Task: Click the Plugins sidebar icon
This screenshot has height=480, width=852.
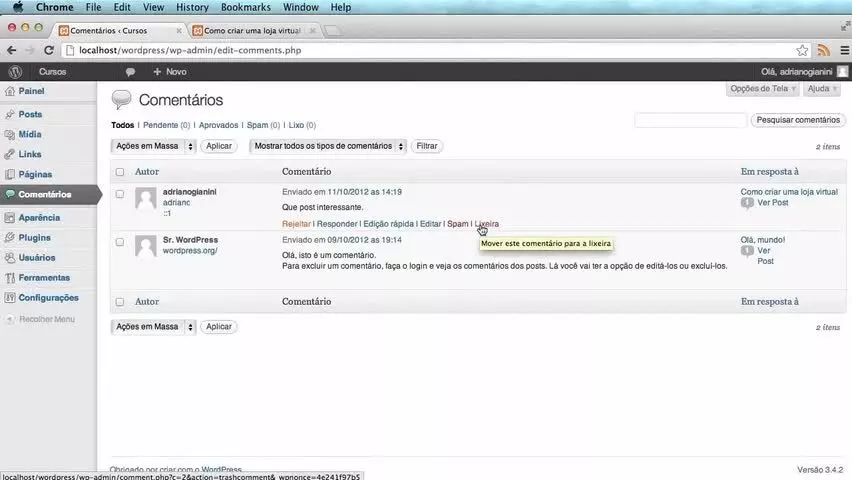Action: 9,238
